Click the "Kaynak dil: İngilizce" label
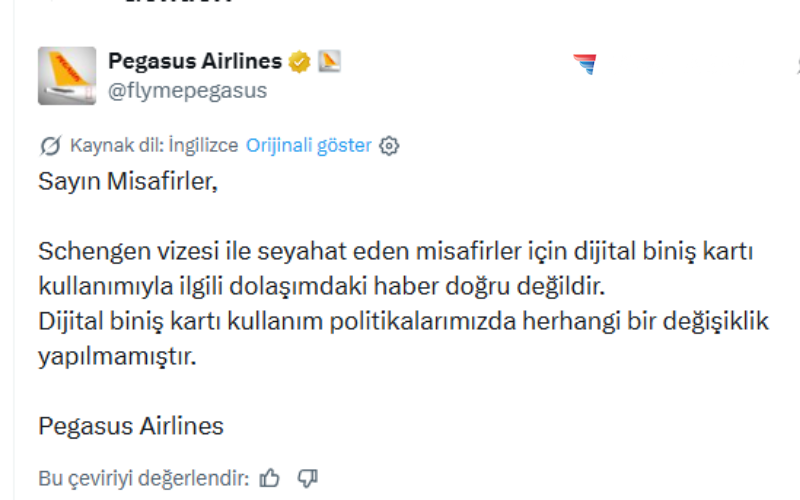The image size is (800, 500). [154, 145]
